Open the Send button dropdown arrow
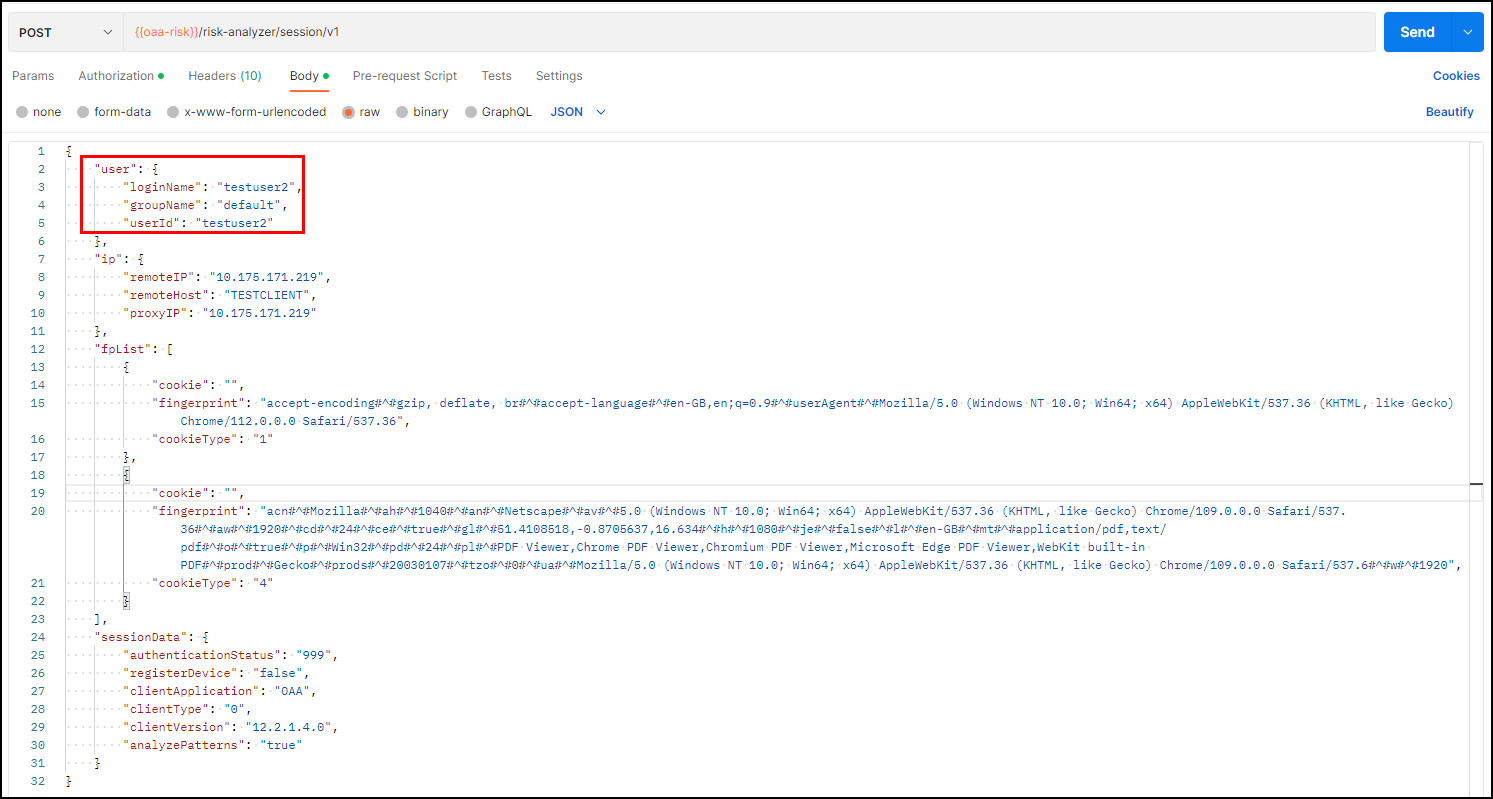This screenshot has width=1493, height=799. click(1468, 32)
